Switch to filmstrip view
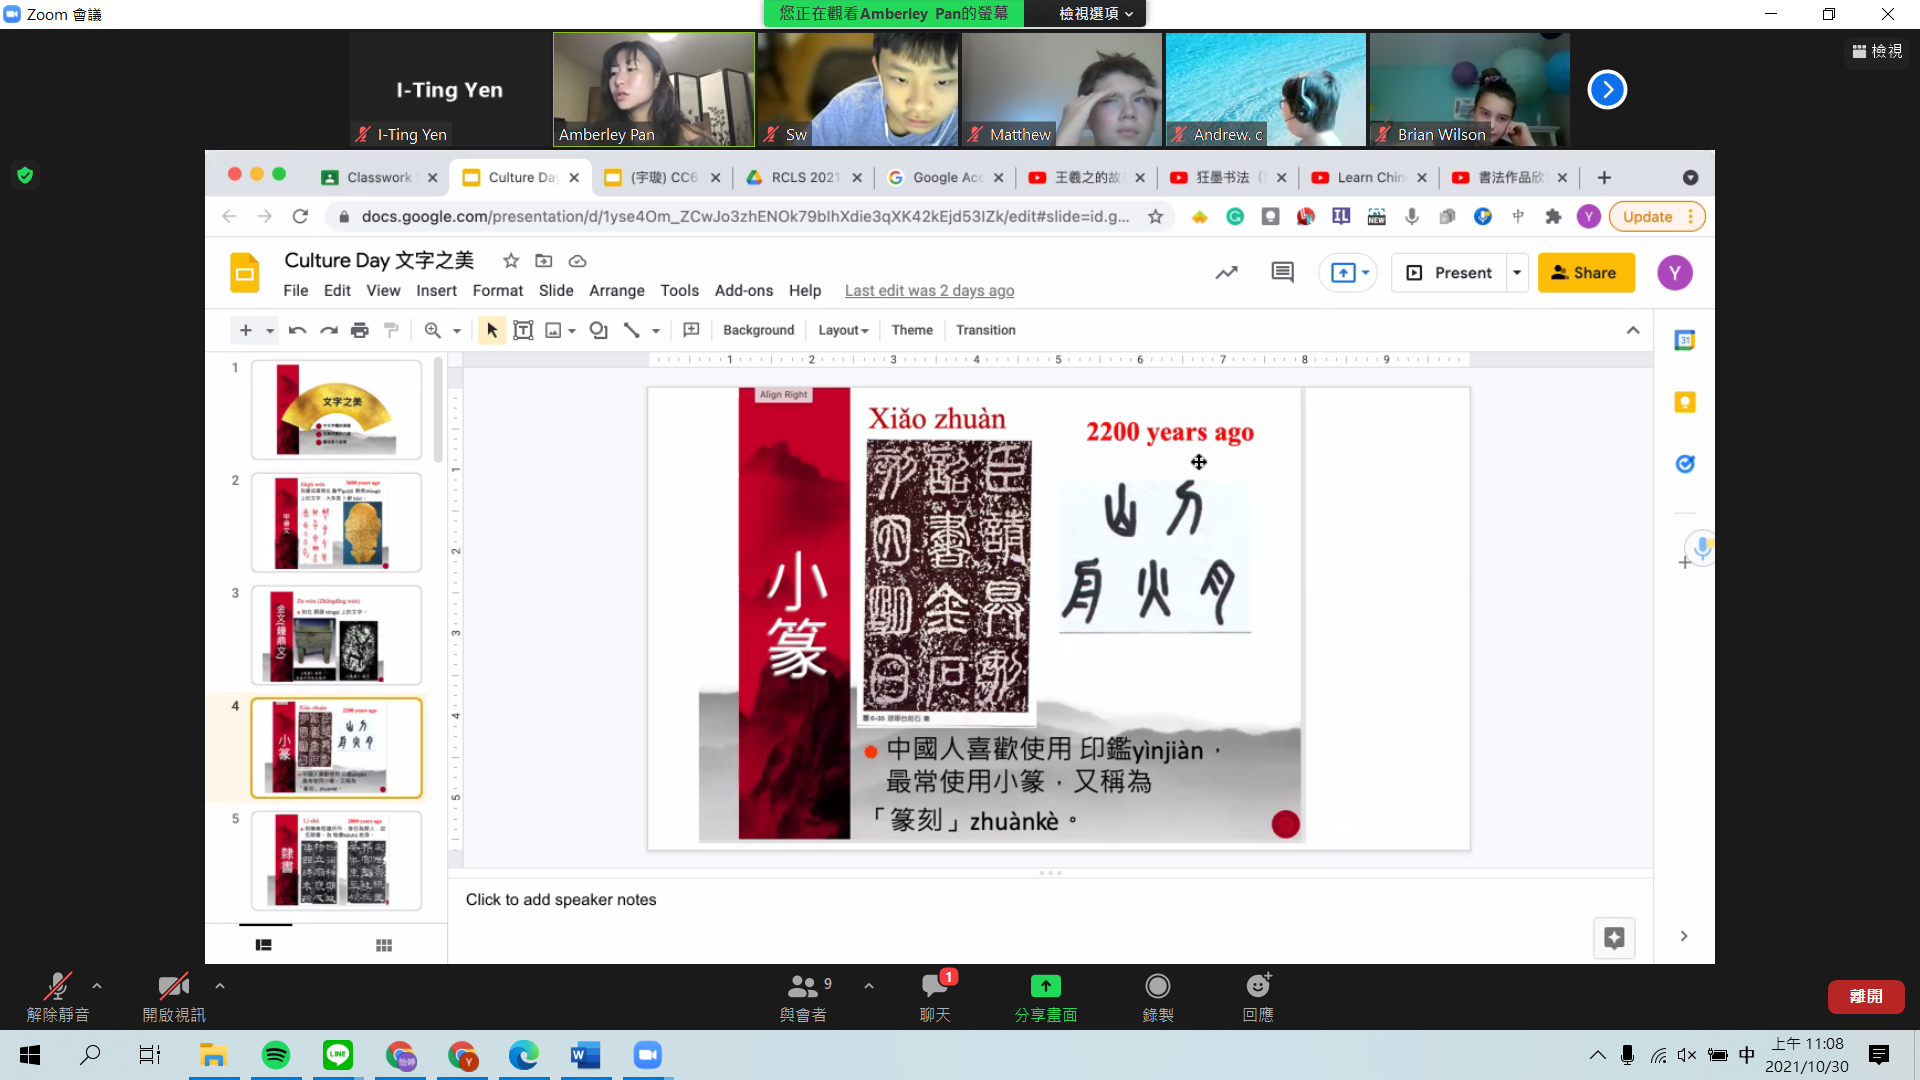1920x1080 pixels. coord(263,945)
